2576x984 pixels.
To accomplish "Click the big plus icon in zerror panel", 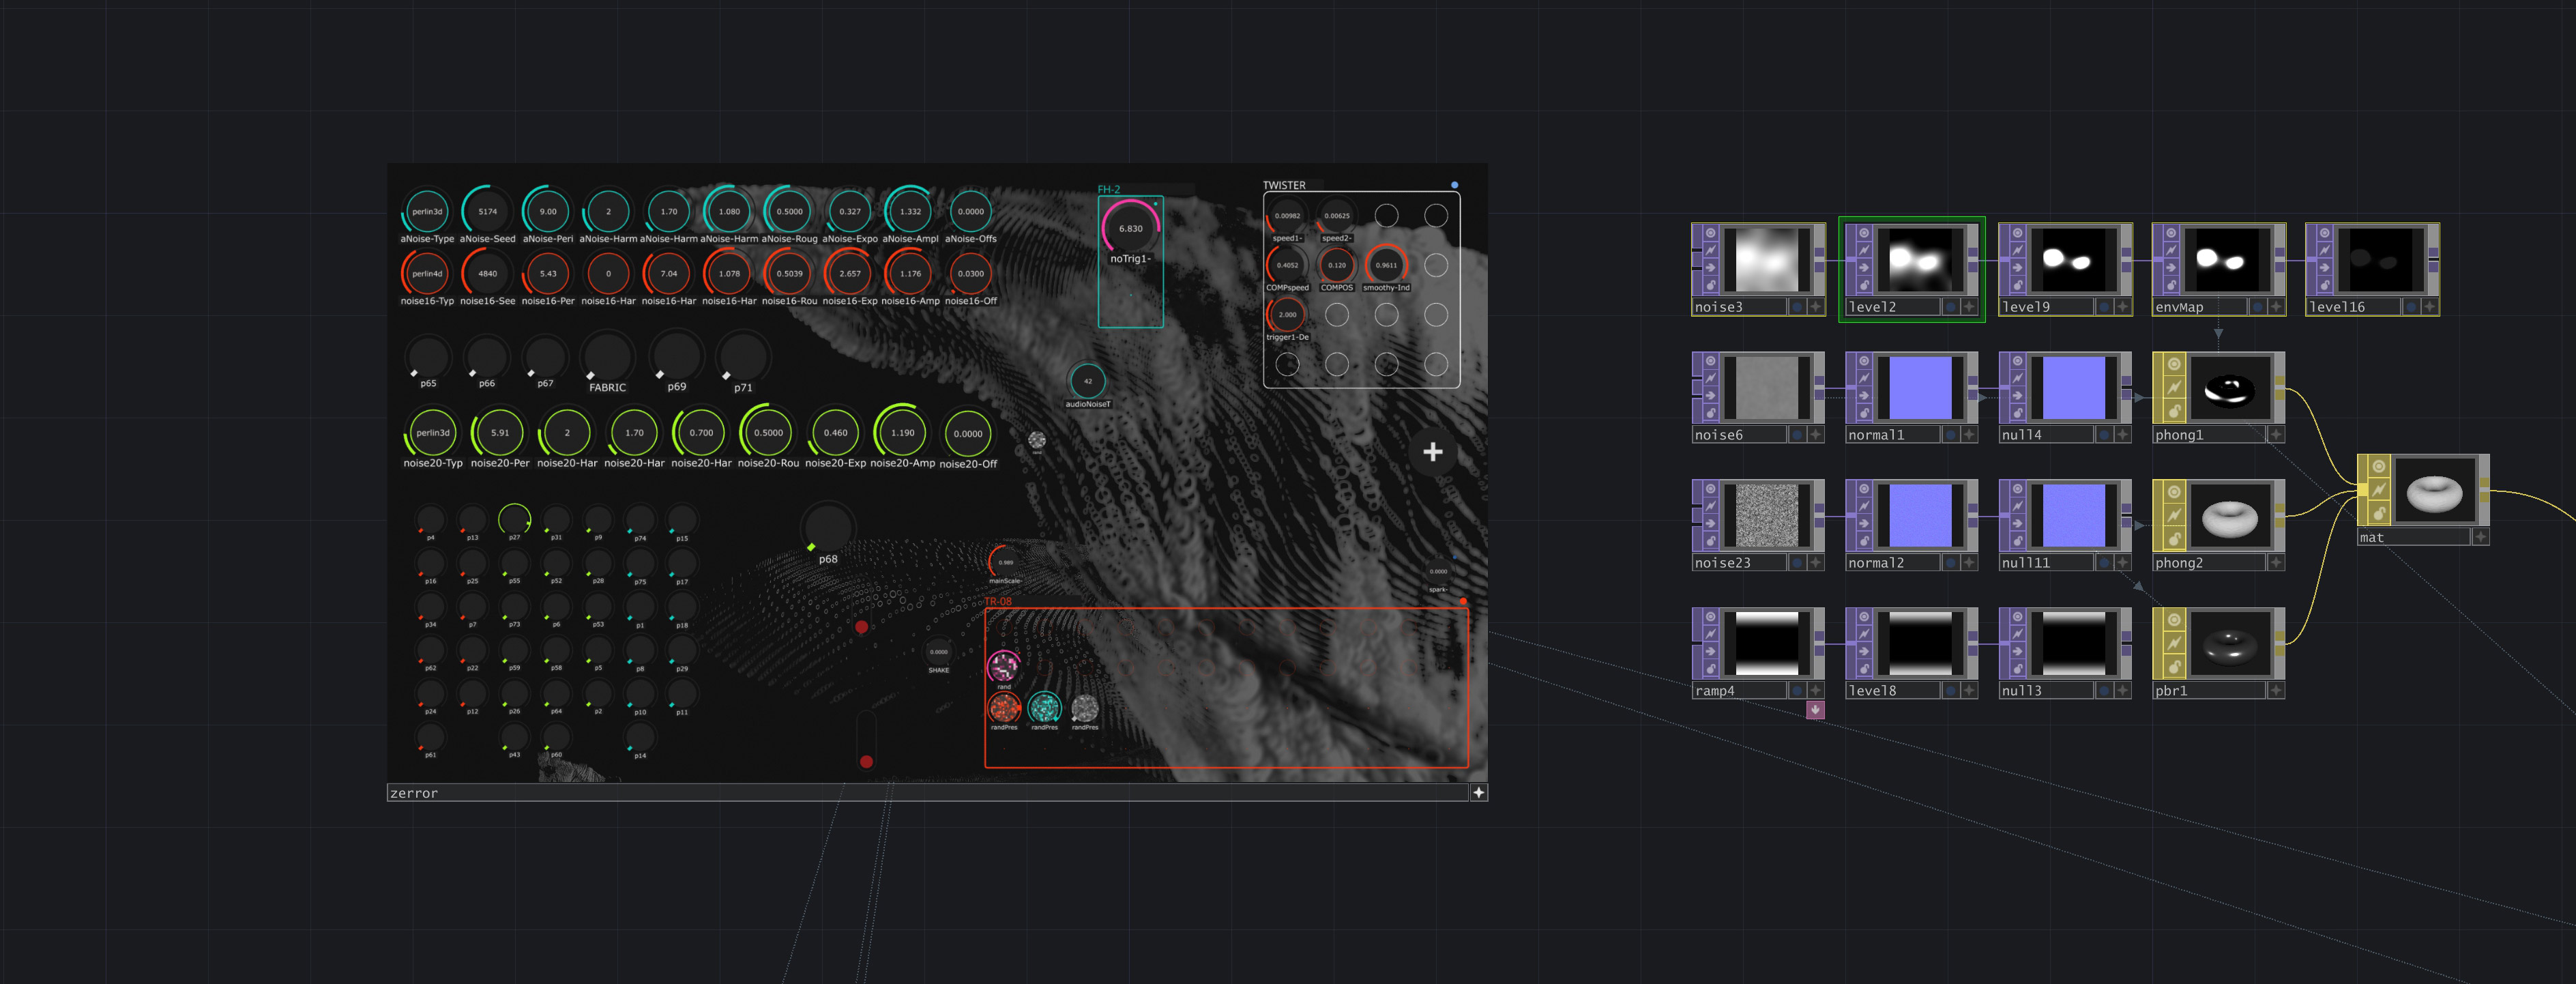I will pyautogui.click(x=1432, y=452).
